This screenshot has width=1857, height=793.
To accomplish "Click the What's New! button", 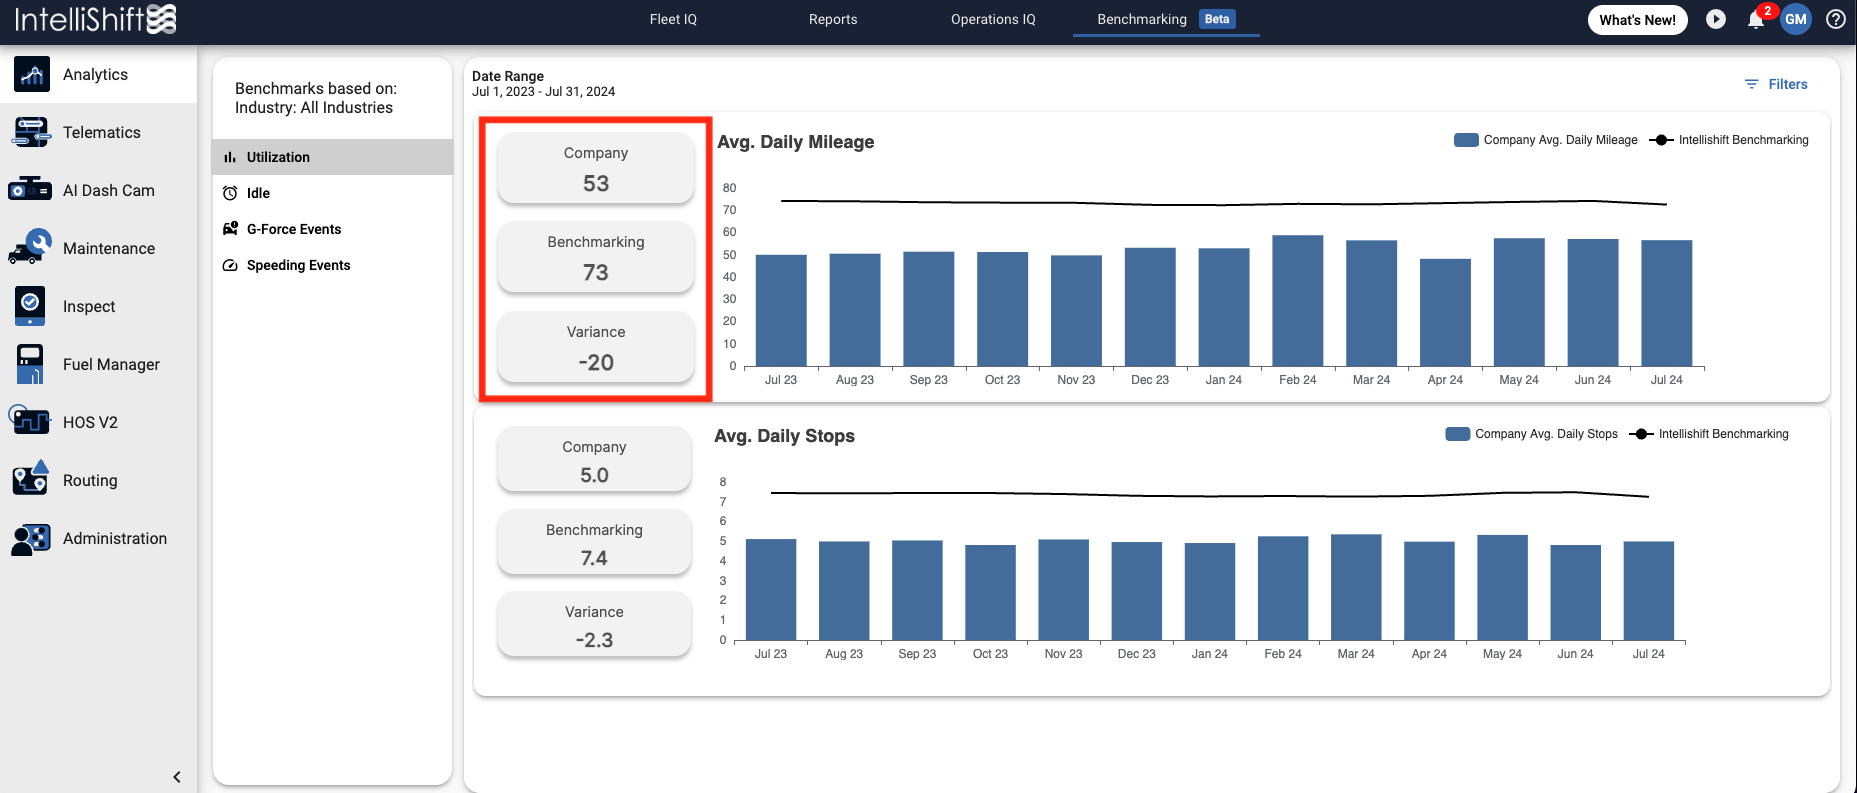I will pyautogui.click(x=1637, y=20).
